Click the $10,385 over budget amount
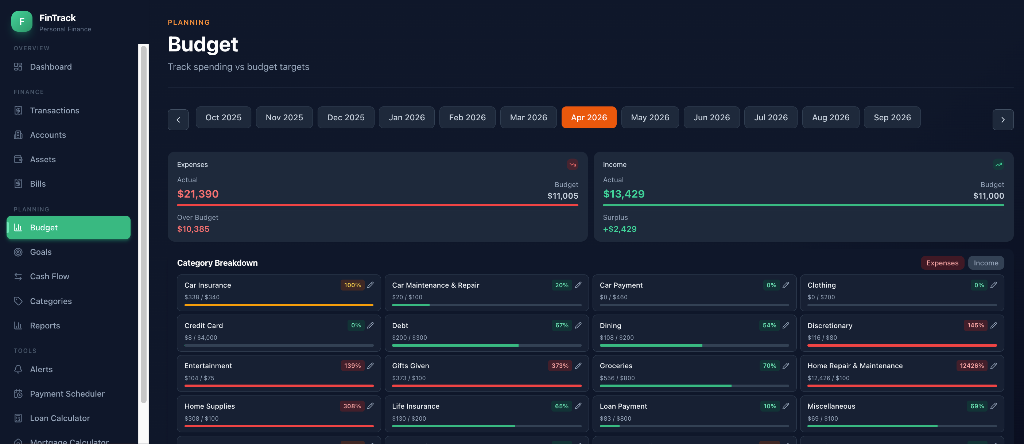Screen dimensions: 1024x444 point(193,229)
